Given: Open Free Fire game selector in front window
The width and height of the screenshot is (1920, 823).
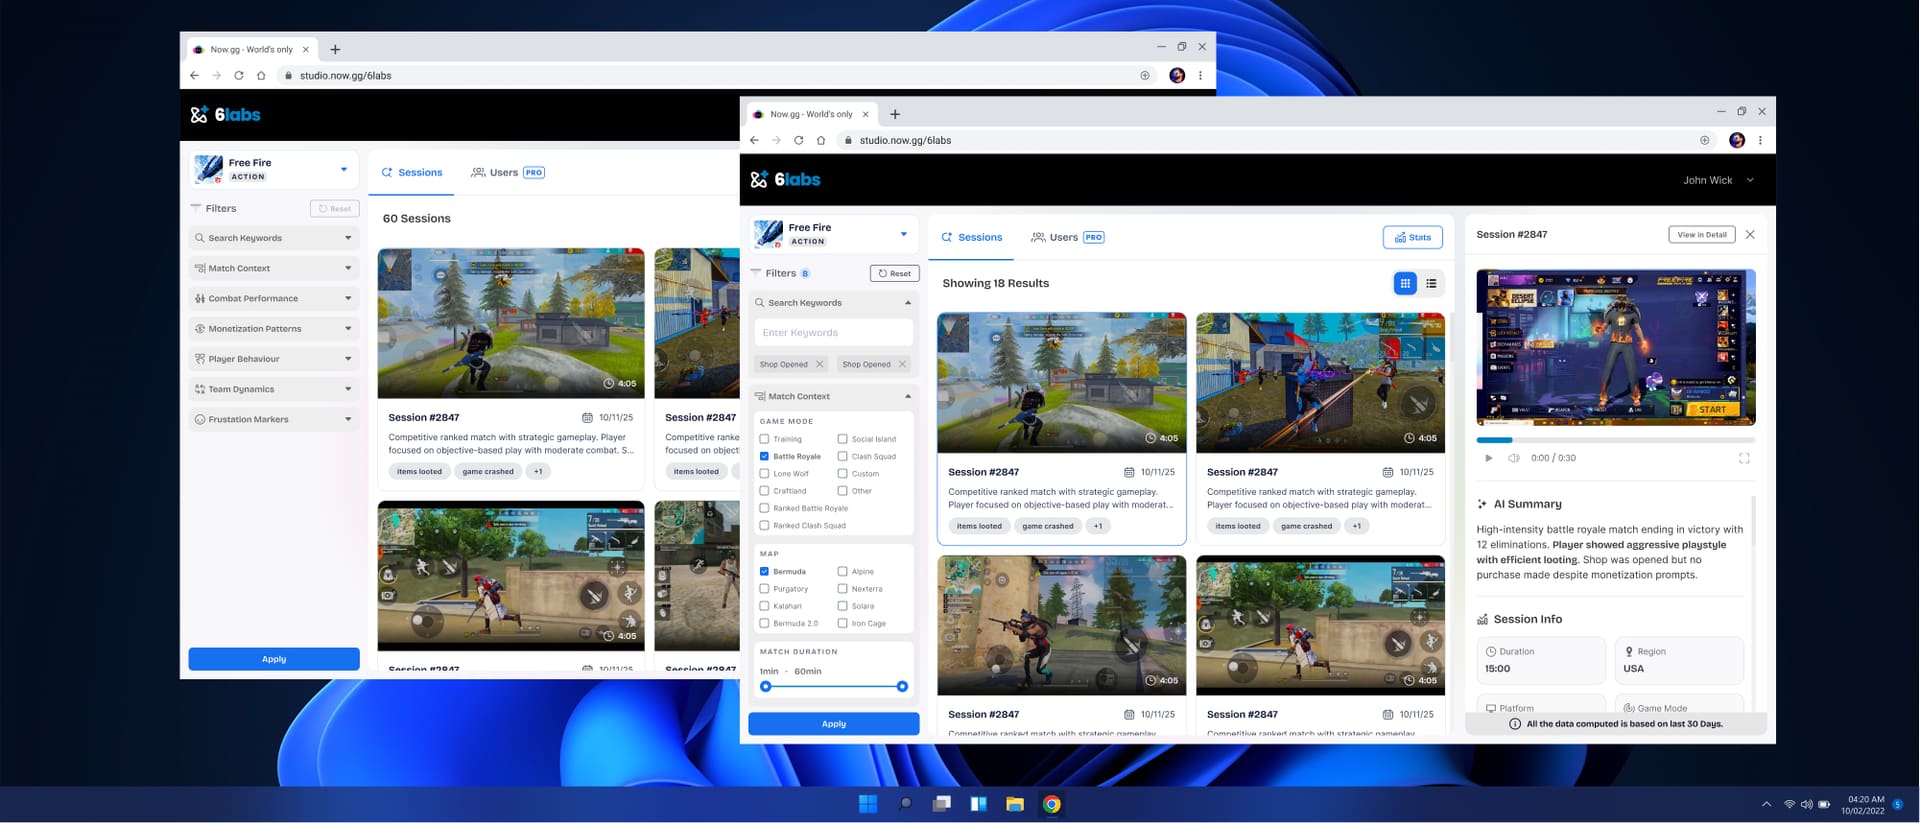Looking at the screenshot, I should point(833,234).
